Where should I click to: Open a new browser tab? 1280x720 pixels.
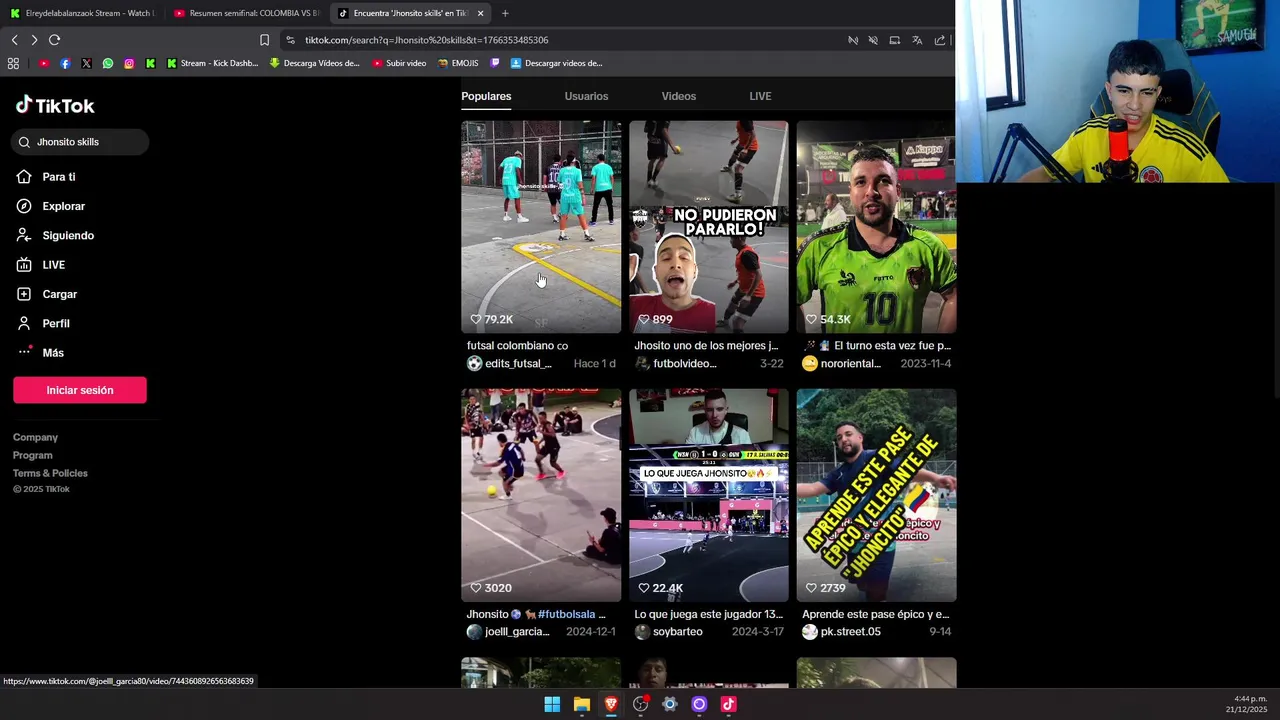tap(505, 13)
